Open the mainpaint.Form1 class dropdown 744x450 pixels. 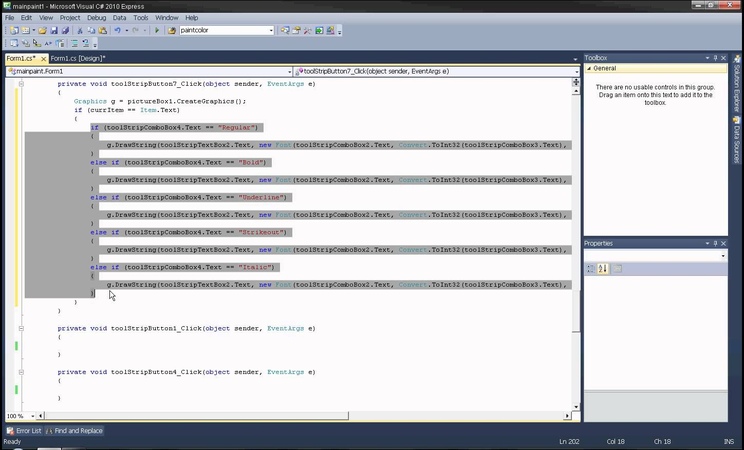(x=289, y=72)
